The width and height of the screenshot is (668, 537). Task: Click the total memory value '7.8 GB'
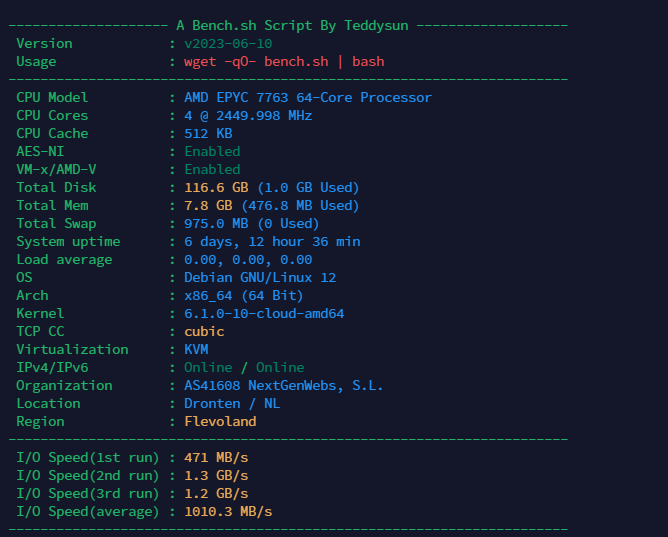tap(208, 206)
